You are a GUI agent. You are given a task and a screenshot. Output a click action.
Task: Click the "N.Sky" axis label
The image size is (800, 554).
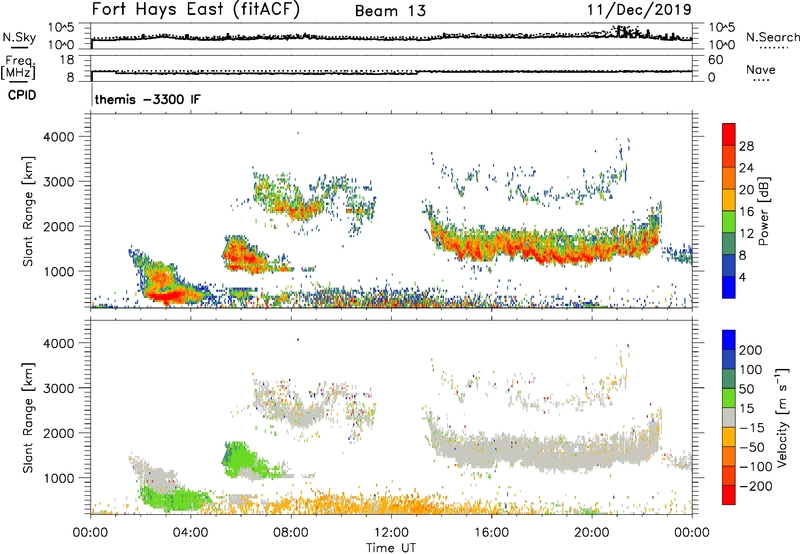pyautogui.click(x=19, y=37)
